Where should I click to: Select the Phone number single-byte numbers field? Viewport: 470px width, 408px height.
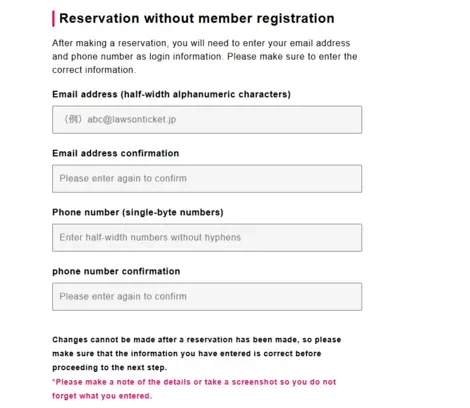pos(207,238)
